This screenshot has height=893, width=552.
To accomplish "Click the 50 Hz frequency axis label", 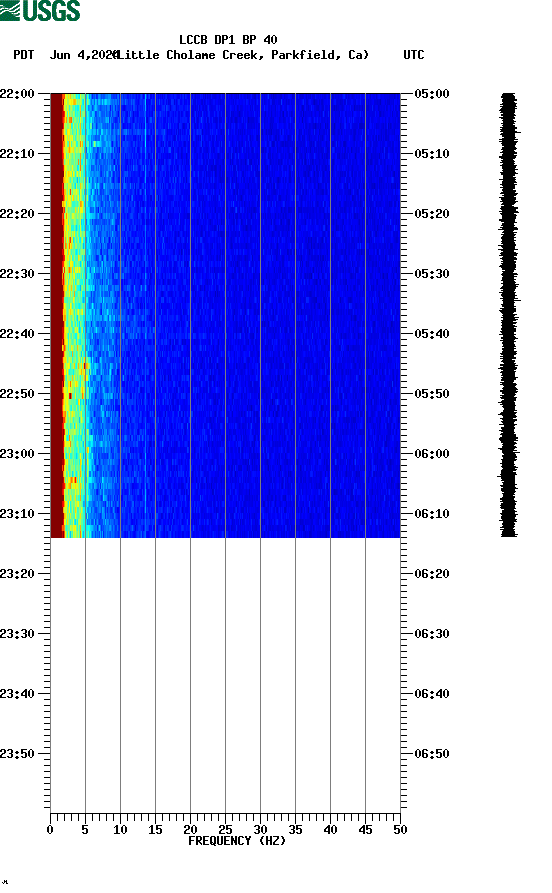I will coord(400,830).
